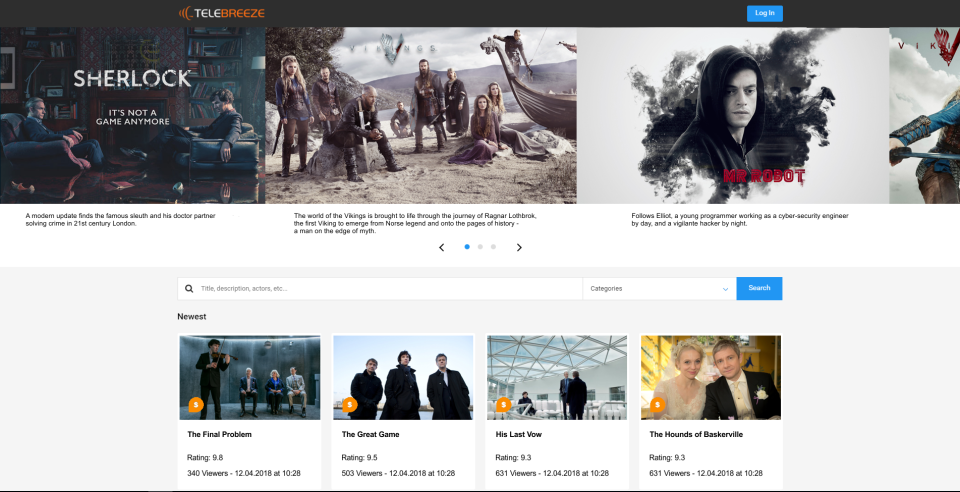Click the Vikings description about Ragnar Lothbrok
Screen dimensions: 960x492
(x=415, y=223)
